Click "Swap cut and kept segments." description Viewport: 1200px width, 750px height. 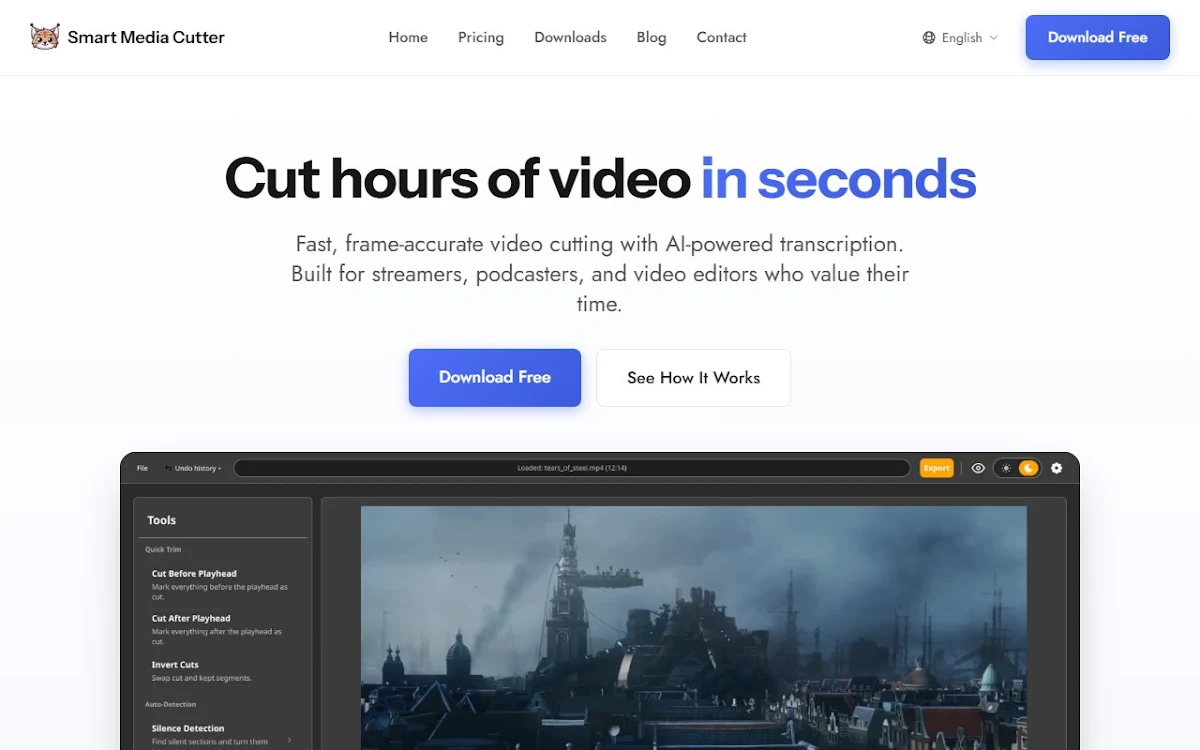tap(202, 678)
